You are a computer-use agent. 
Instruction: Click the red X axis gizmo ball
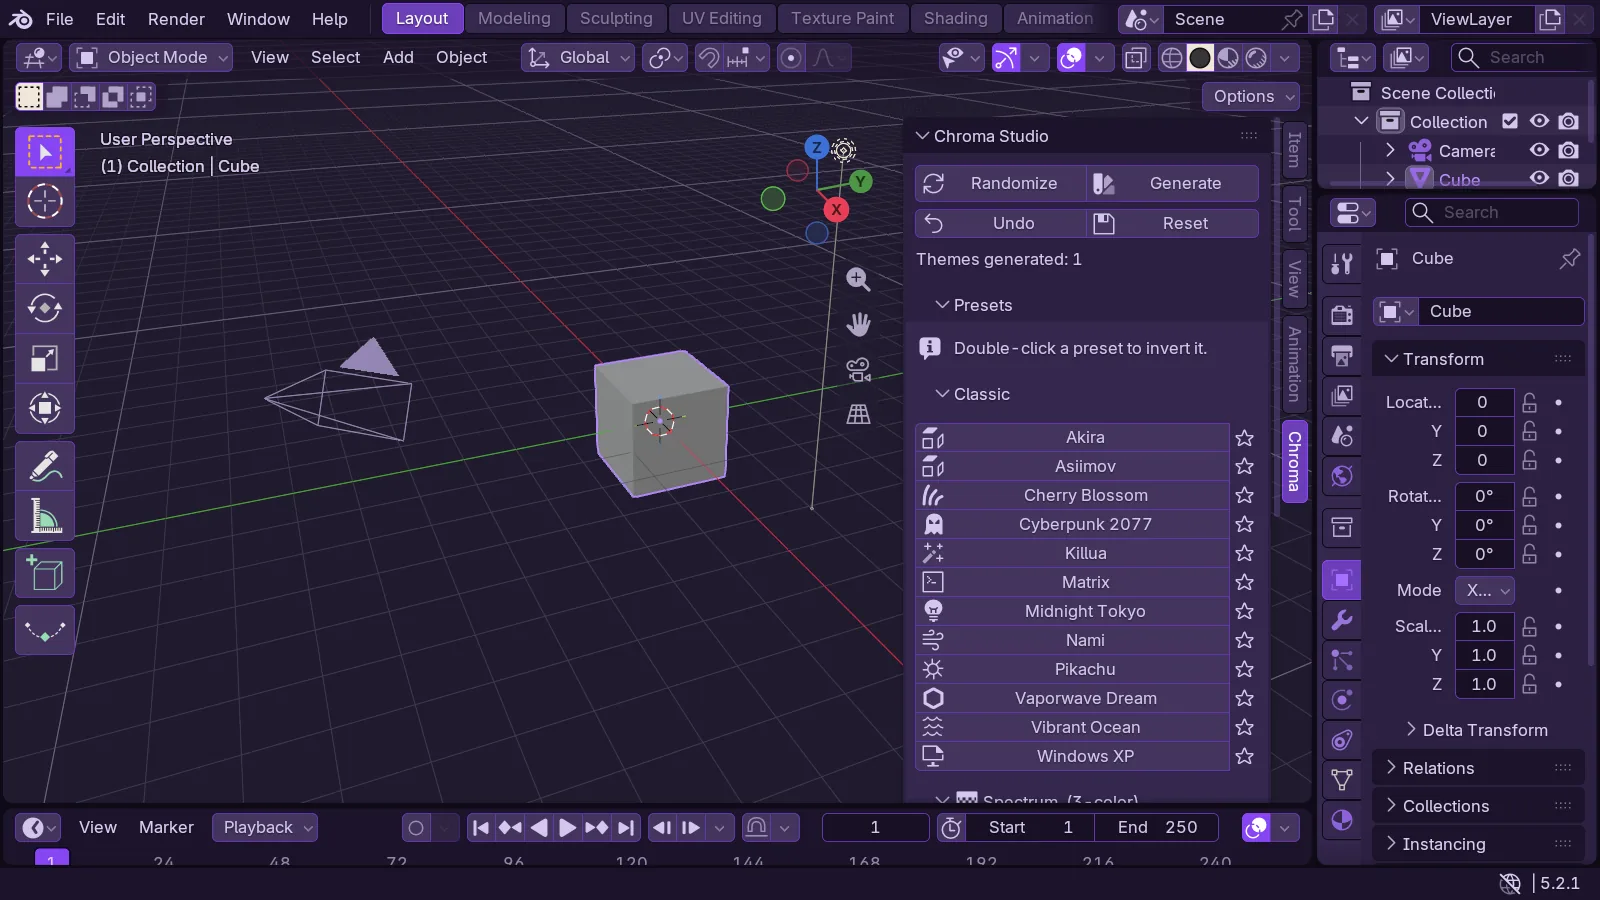(836, 209)
